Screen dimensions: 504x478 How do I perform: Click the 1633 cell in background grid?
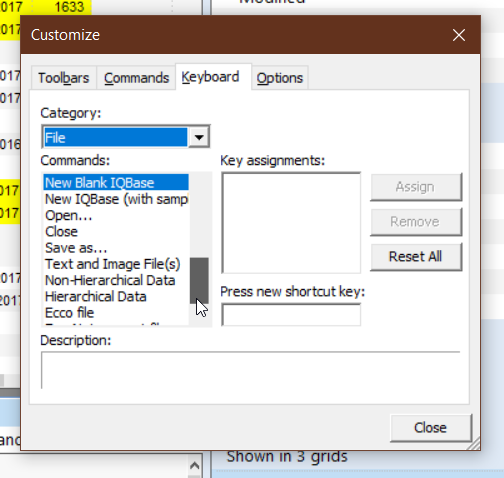point(63,7)
